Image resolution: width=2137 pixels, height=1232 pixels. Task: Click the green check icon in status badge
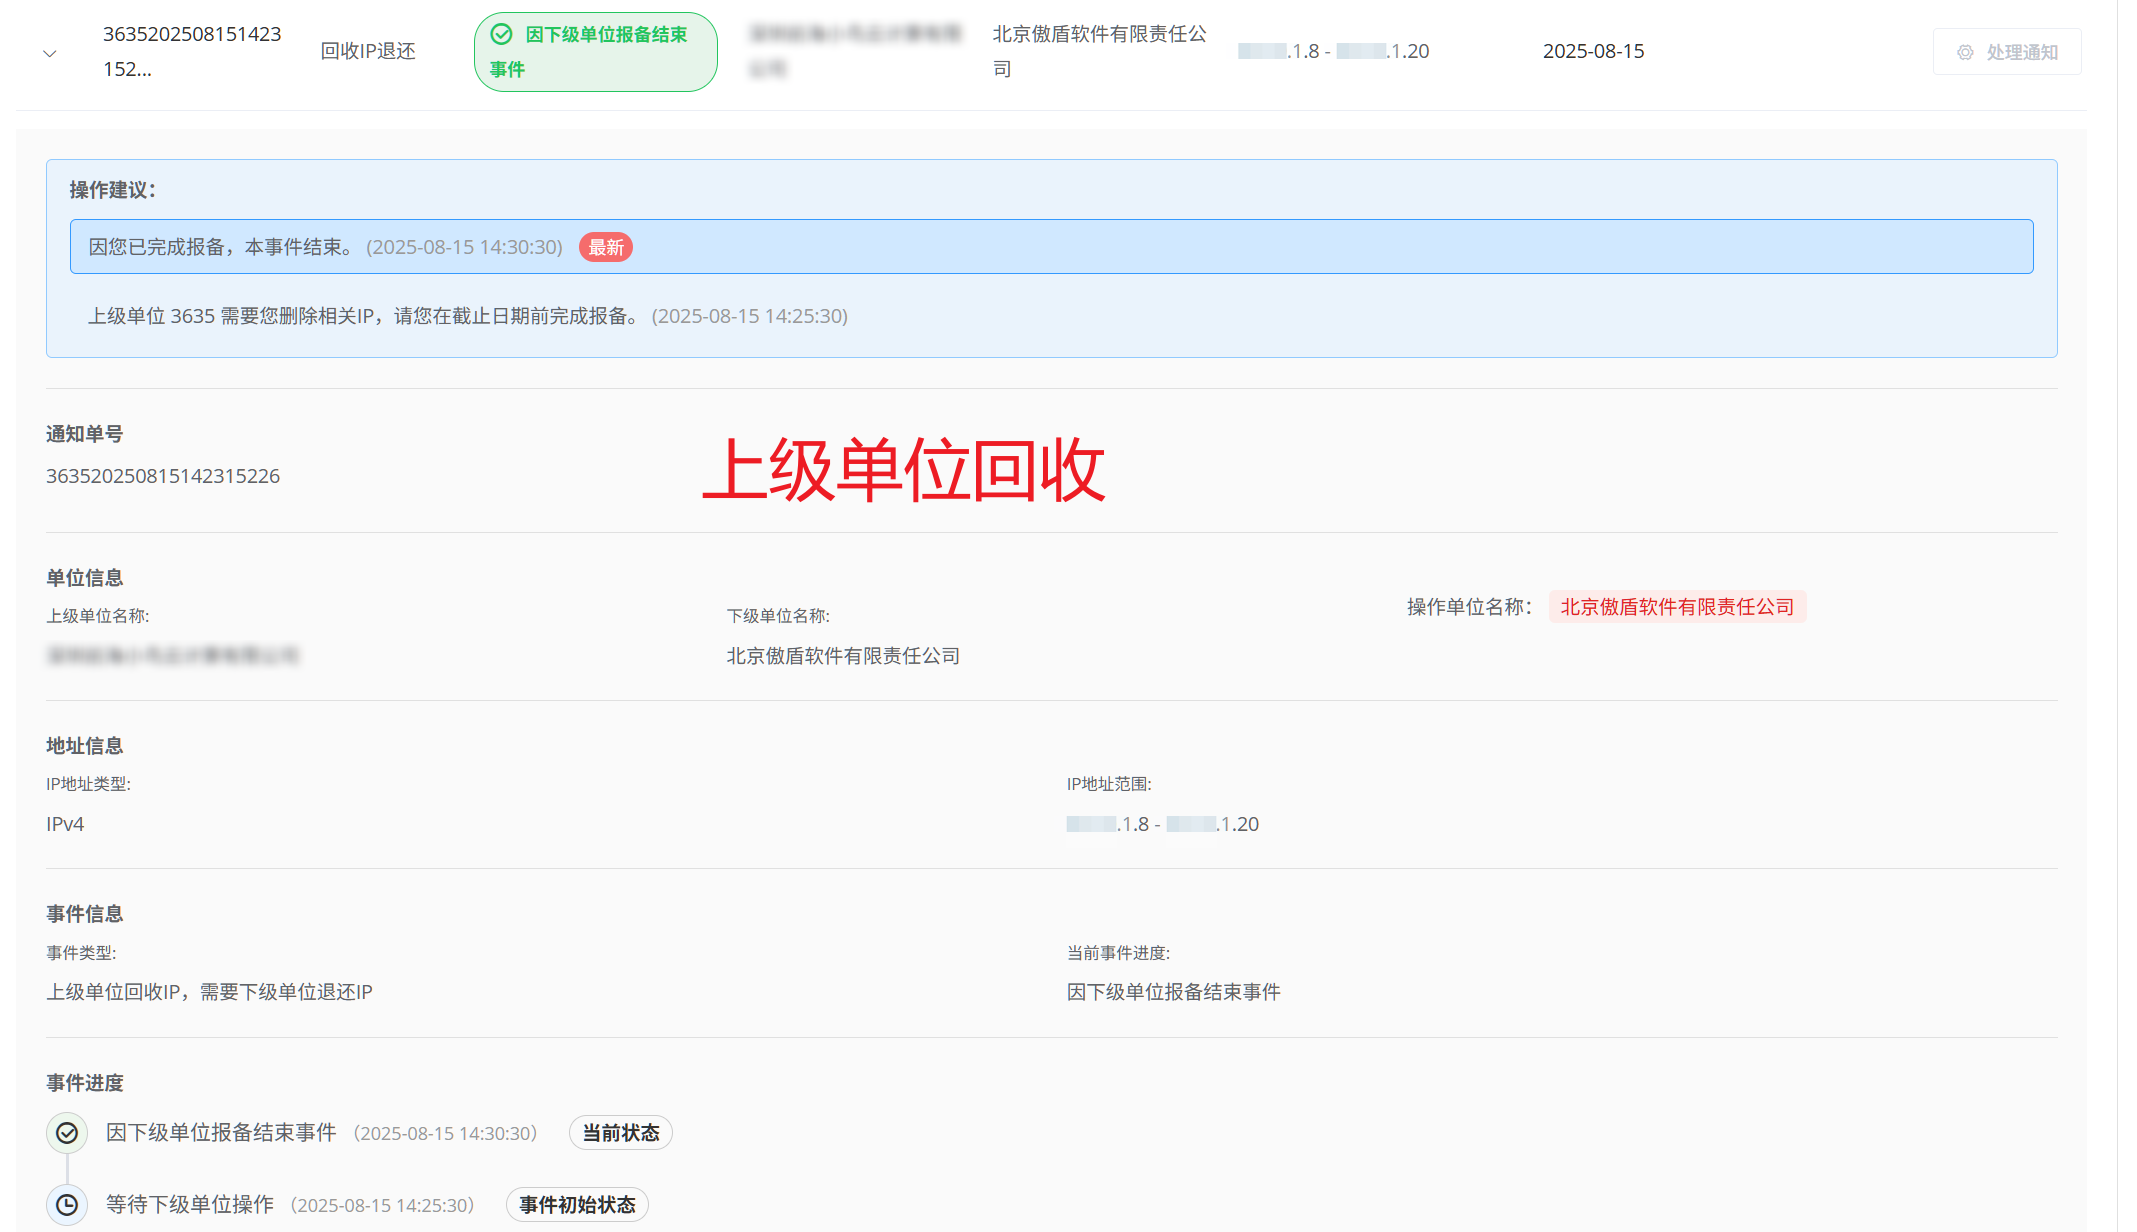point(502,34)
